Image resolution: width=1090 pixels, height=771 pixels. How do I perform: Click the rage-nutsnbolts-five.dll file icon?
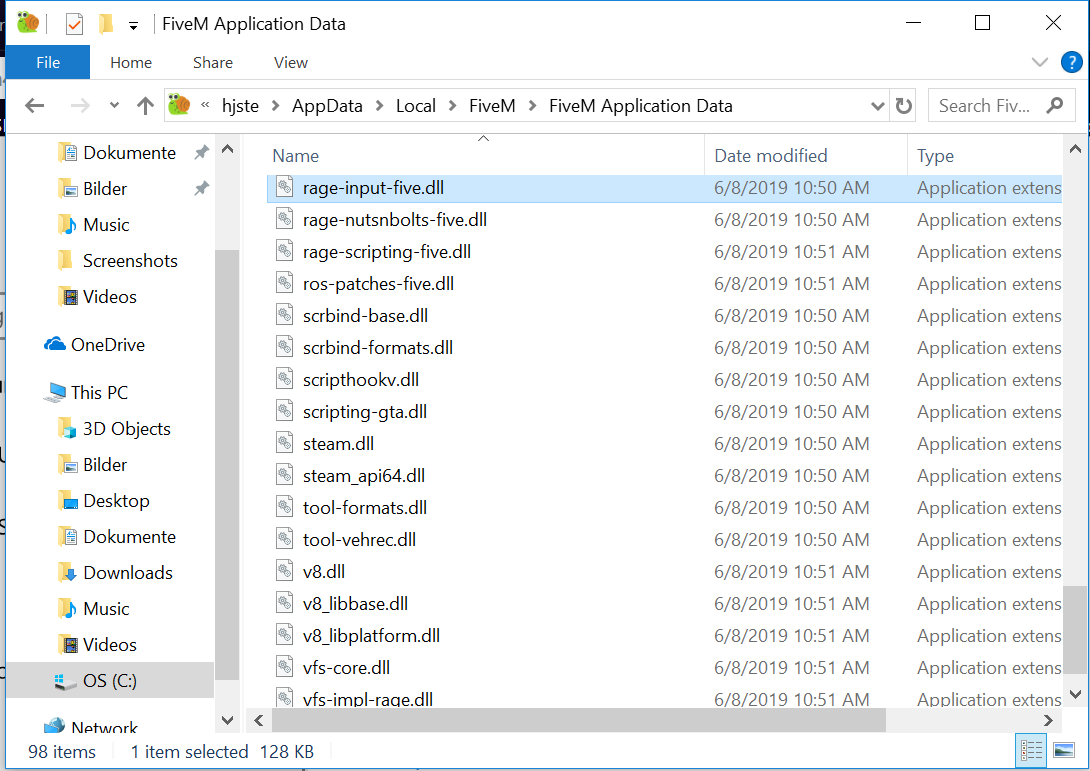tap(284, 220)
